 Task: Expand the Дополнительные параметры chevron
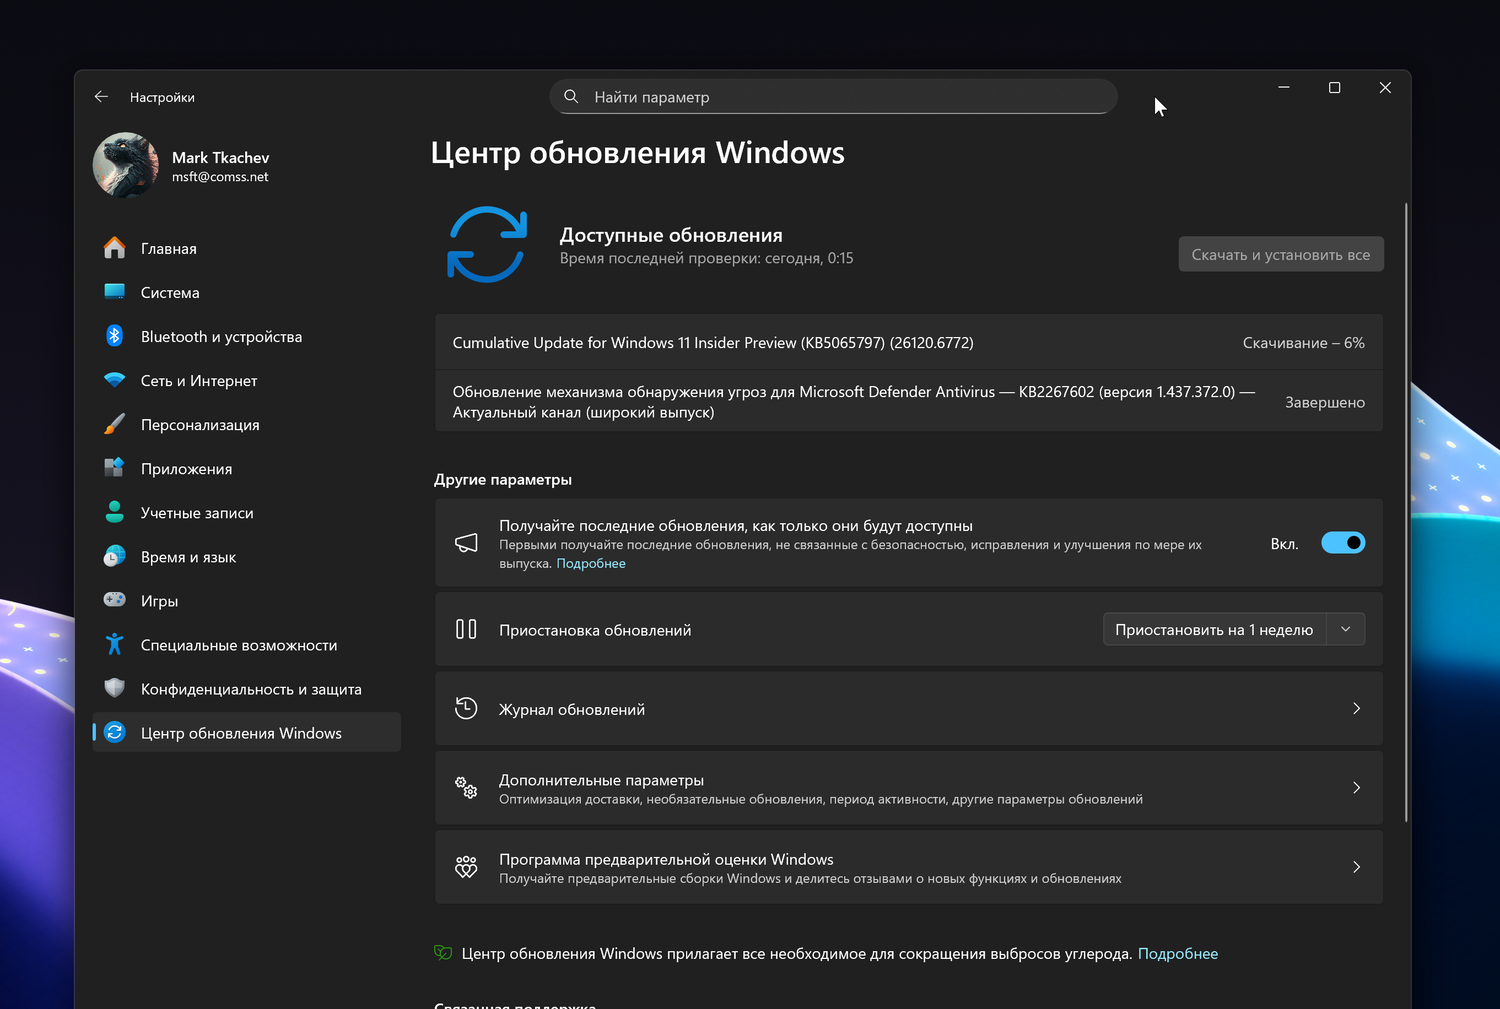pos(1356,788)
